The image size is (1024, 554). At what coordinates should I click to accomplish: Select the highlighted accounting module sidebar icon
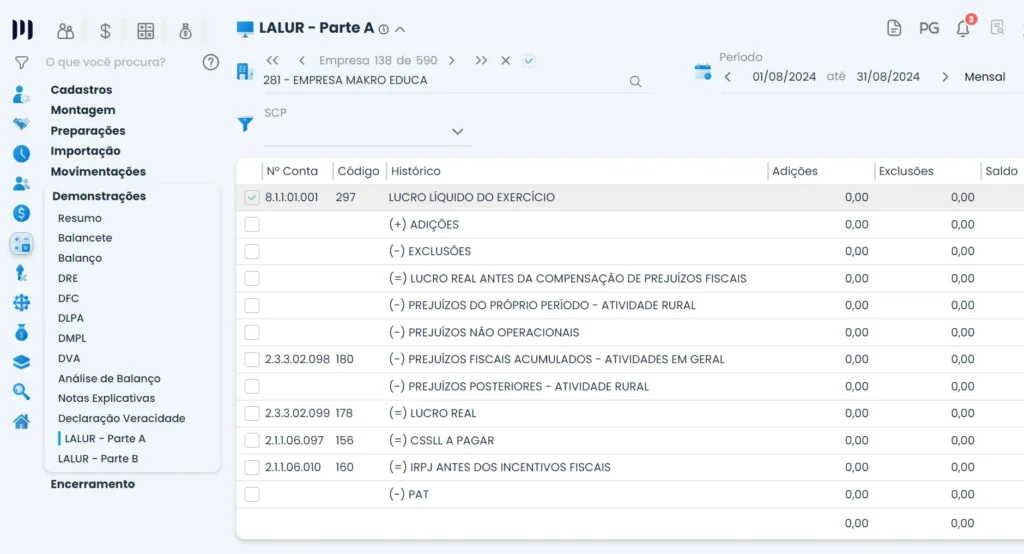point(22,244)
